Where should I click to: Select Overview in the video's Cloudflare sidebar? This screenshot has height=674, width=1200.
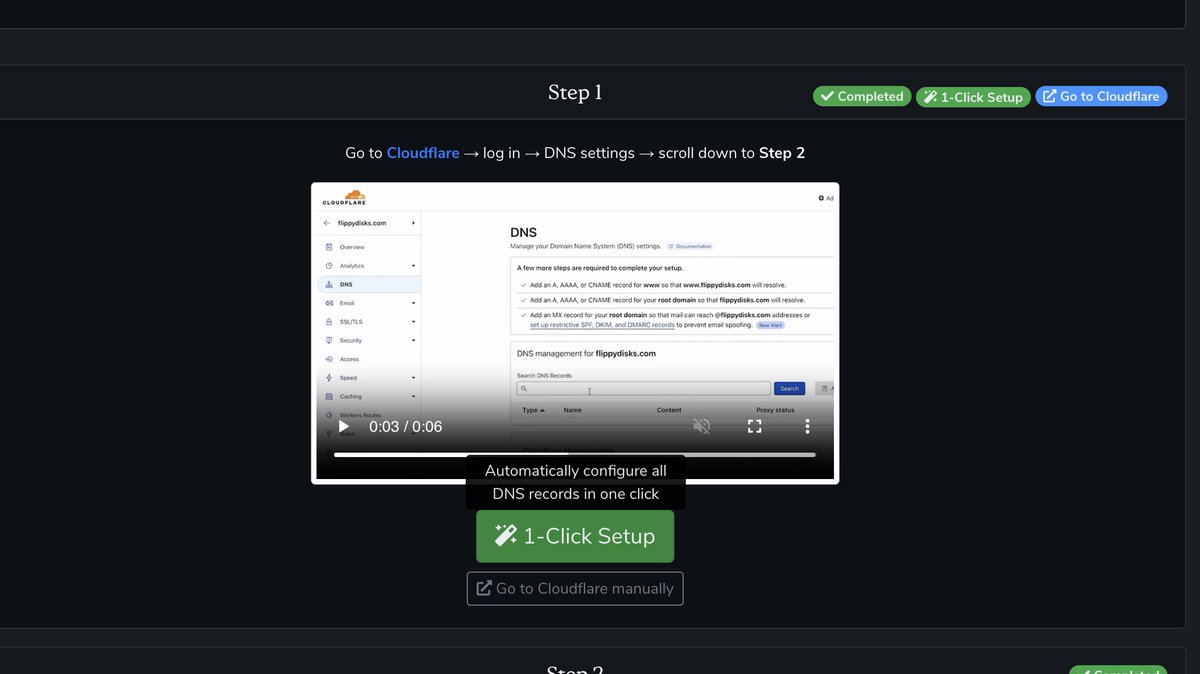coord(352,247)
